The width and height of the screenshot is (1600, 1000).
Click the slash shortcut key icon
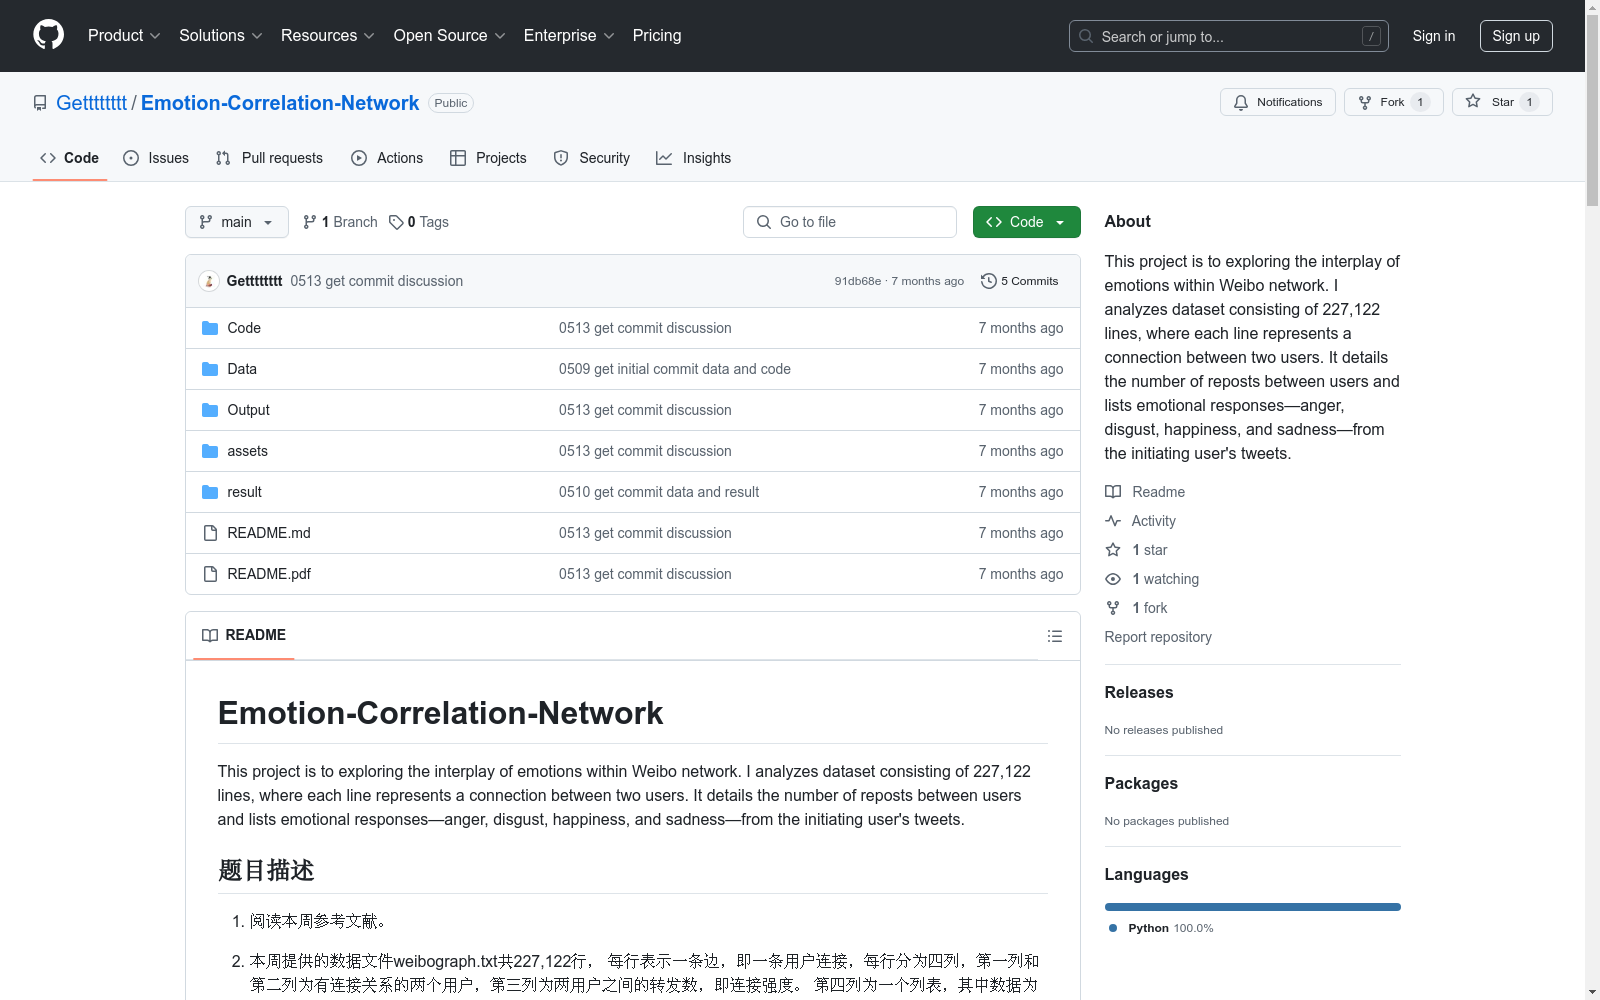(x=1371, y=36)
